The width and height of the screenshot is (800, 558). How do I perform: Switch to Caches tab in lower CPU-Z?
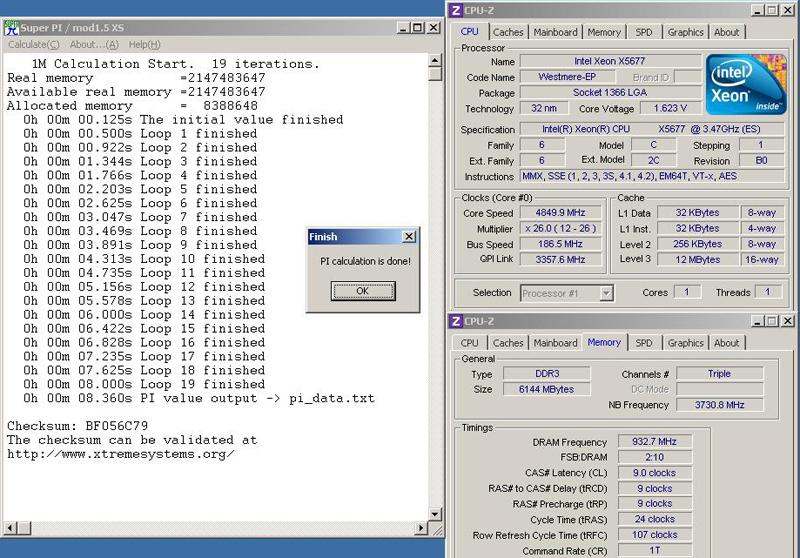pos(508,343)
